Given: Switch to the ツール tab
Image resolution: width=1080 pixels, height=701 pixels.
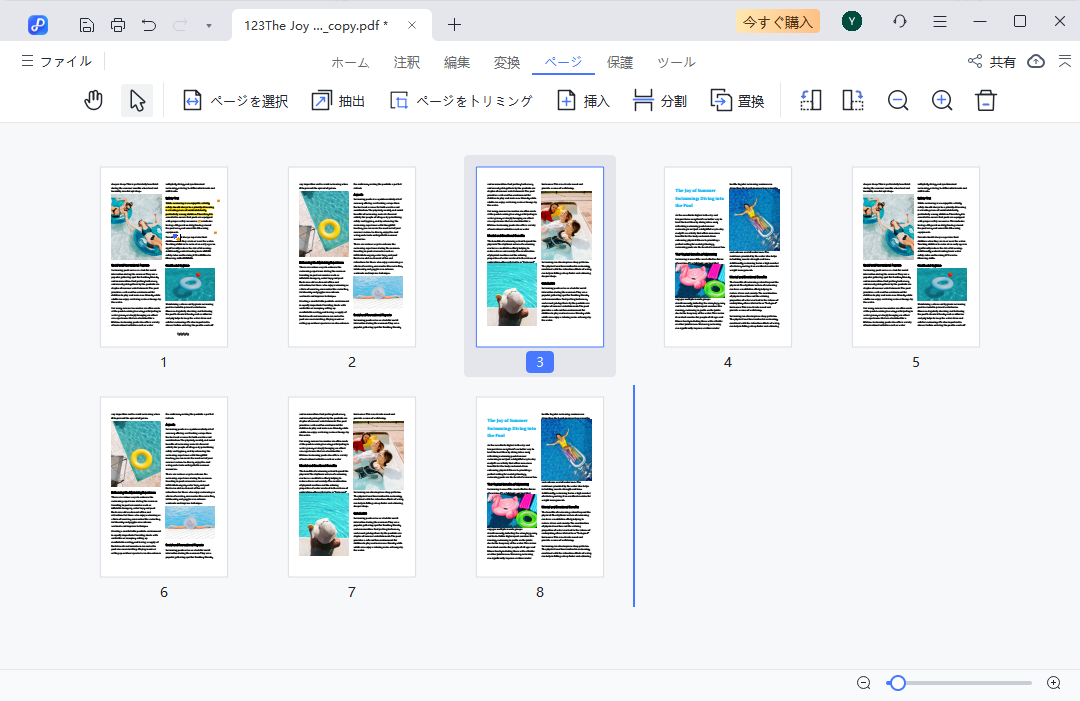Looking at the screenshot, I should [x=676, y=63].
